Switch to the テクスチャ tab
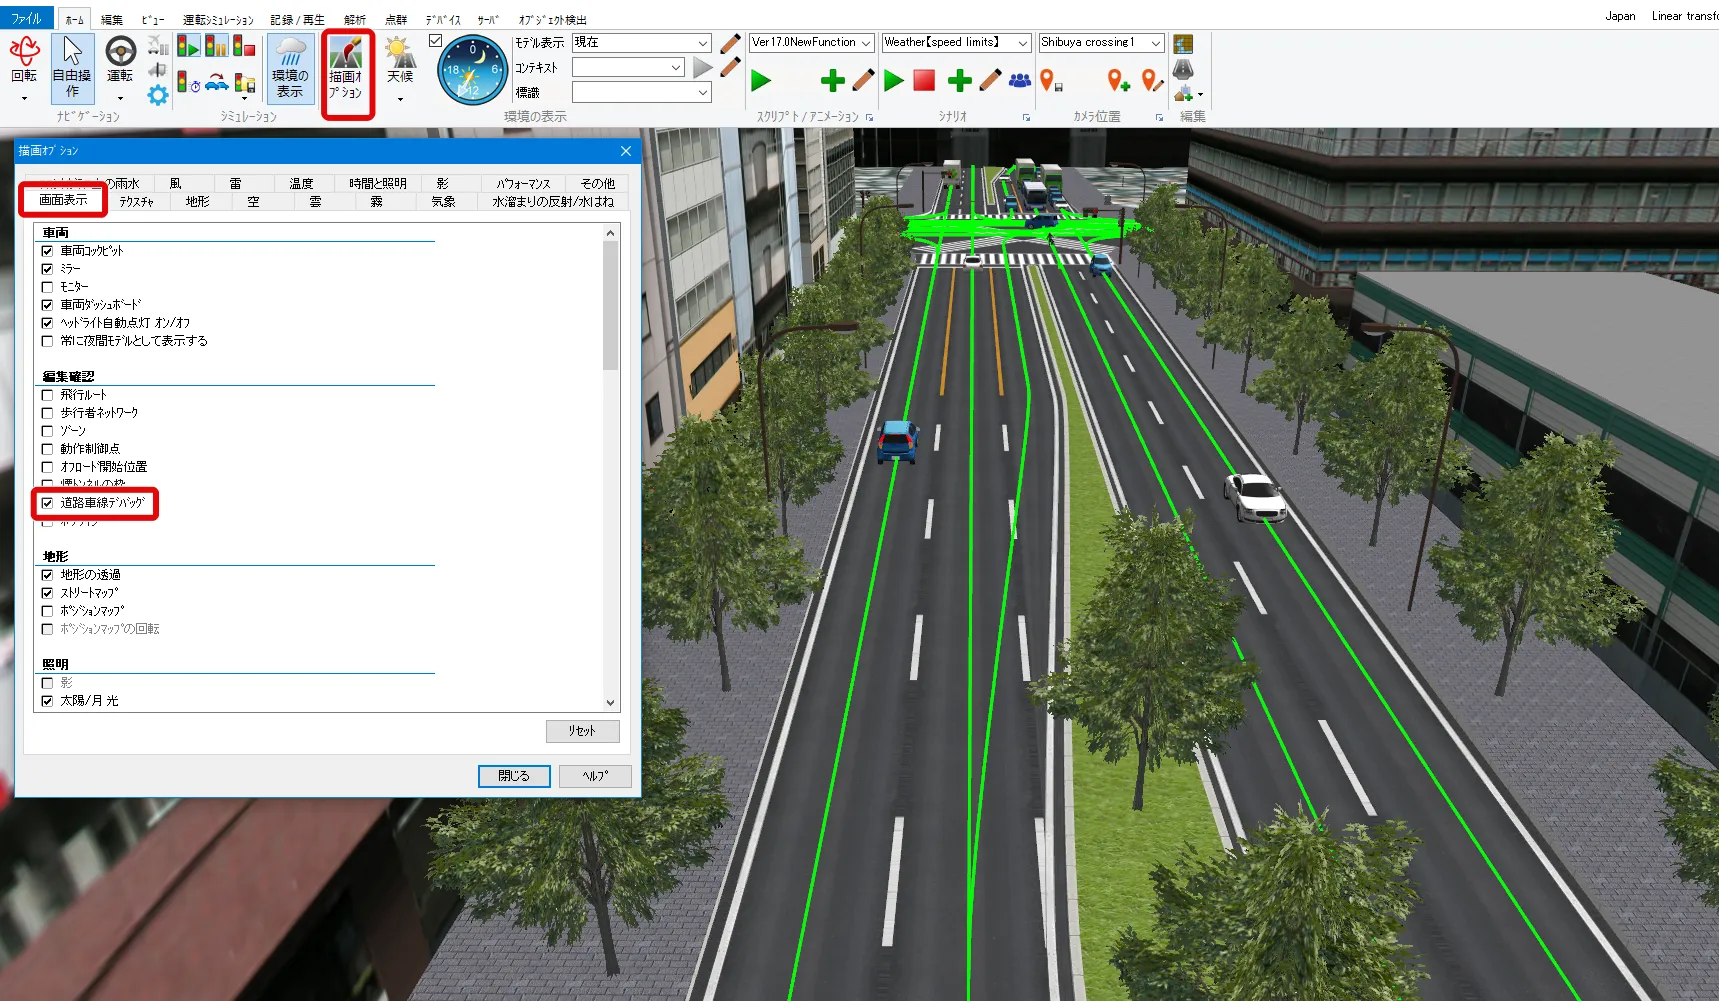1719x1001 pixels. pos(136,202)
